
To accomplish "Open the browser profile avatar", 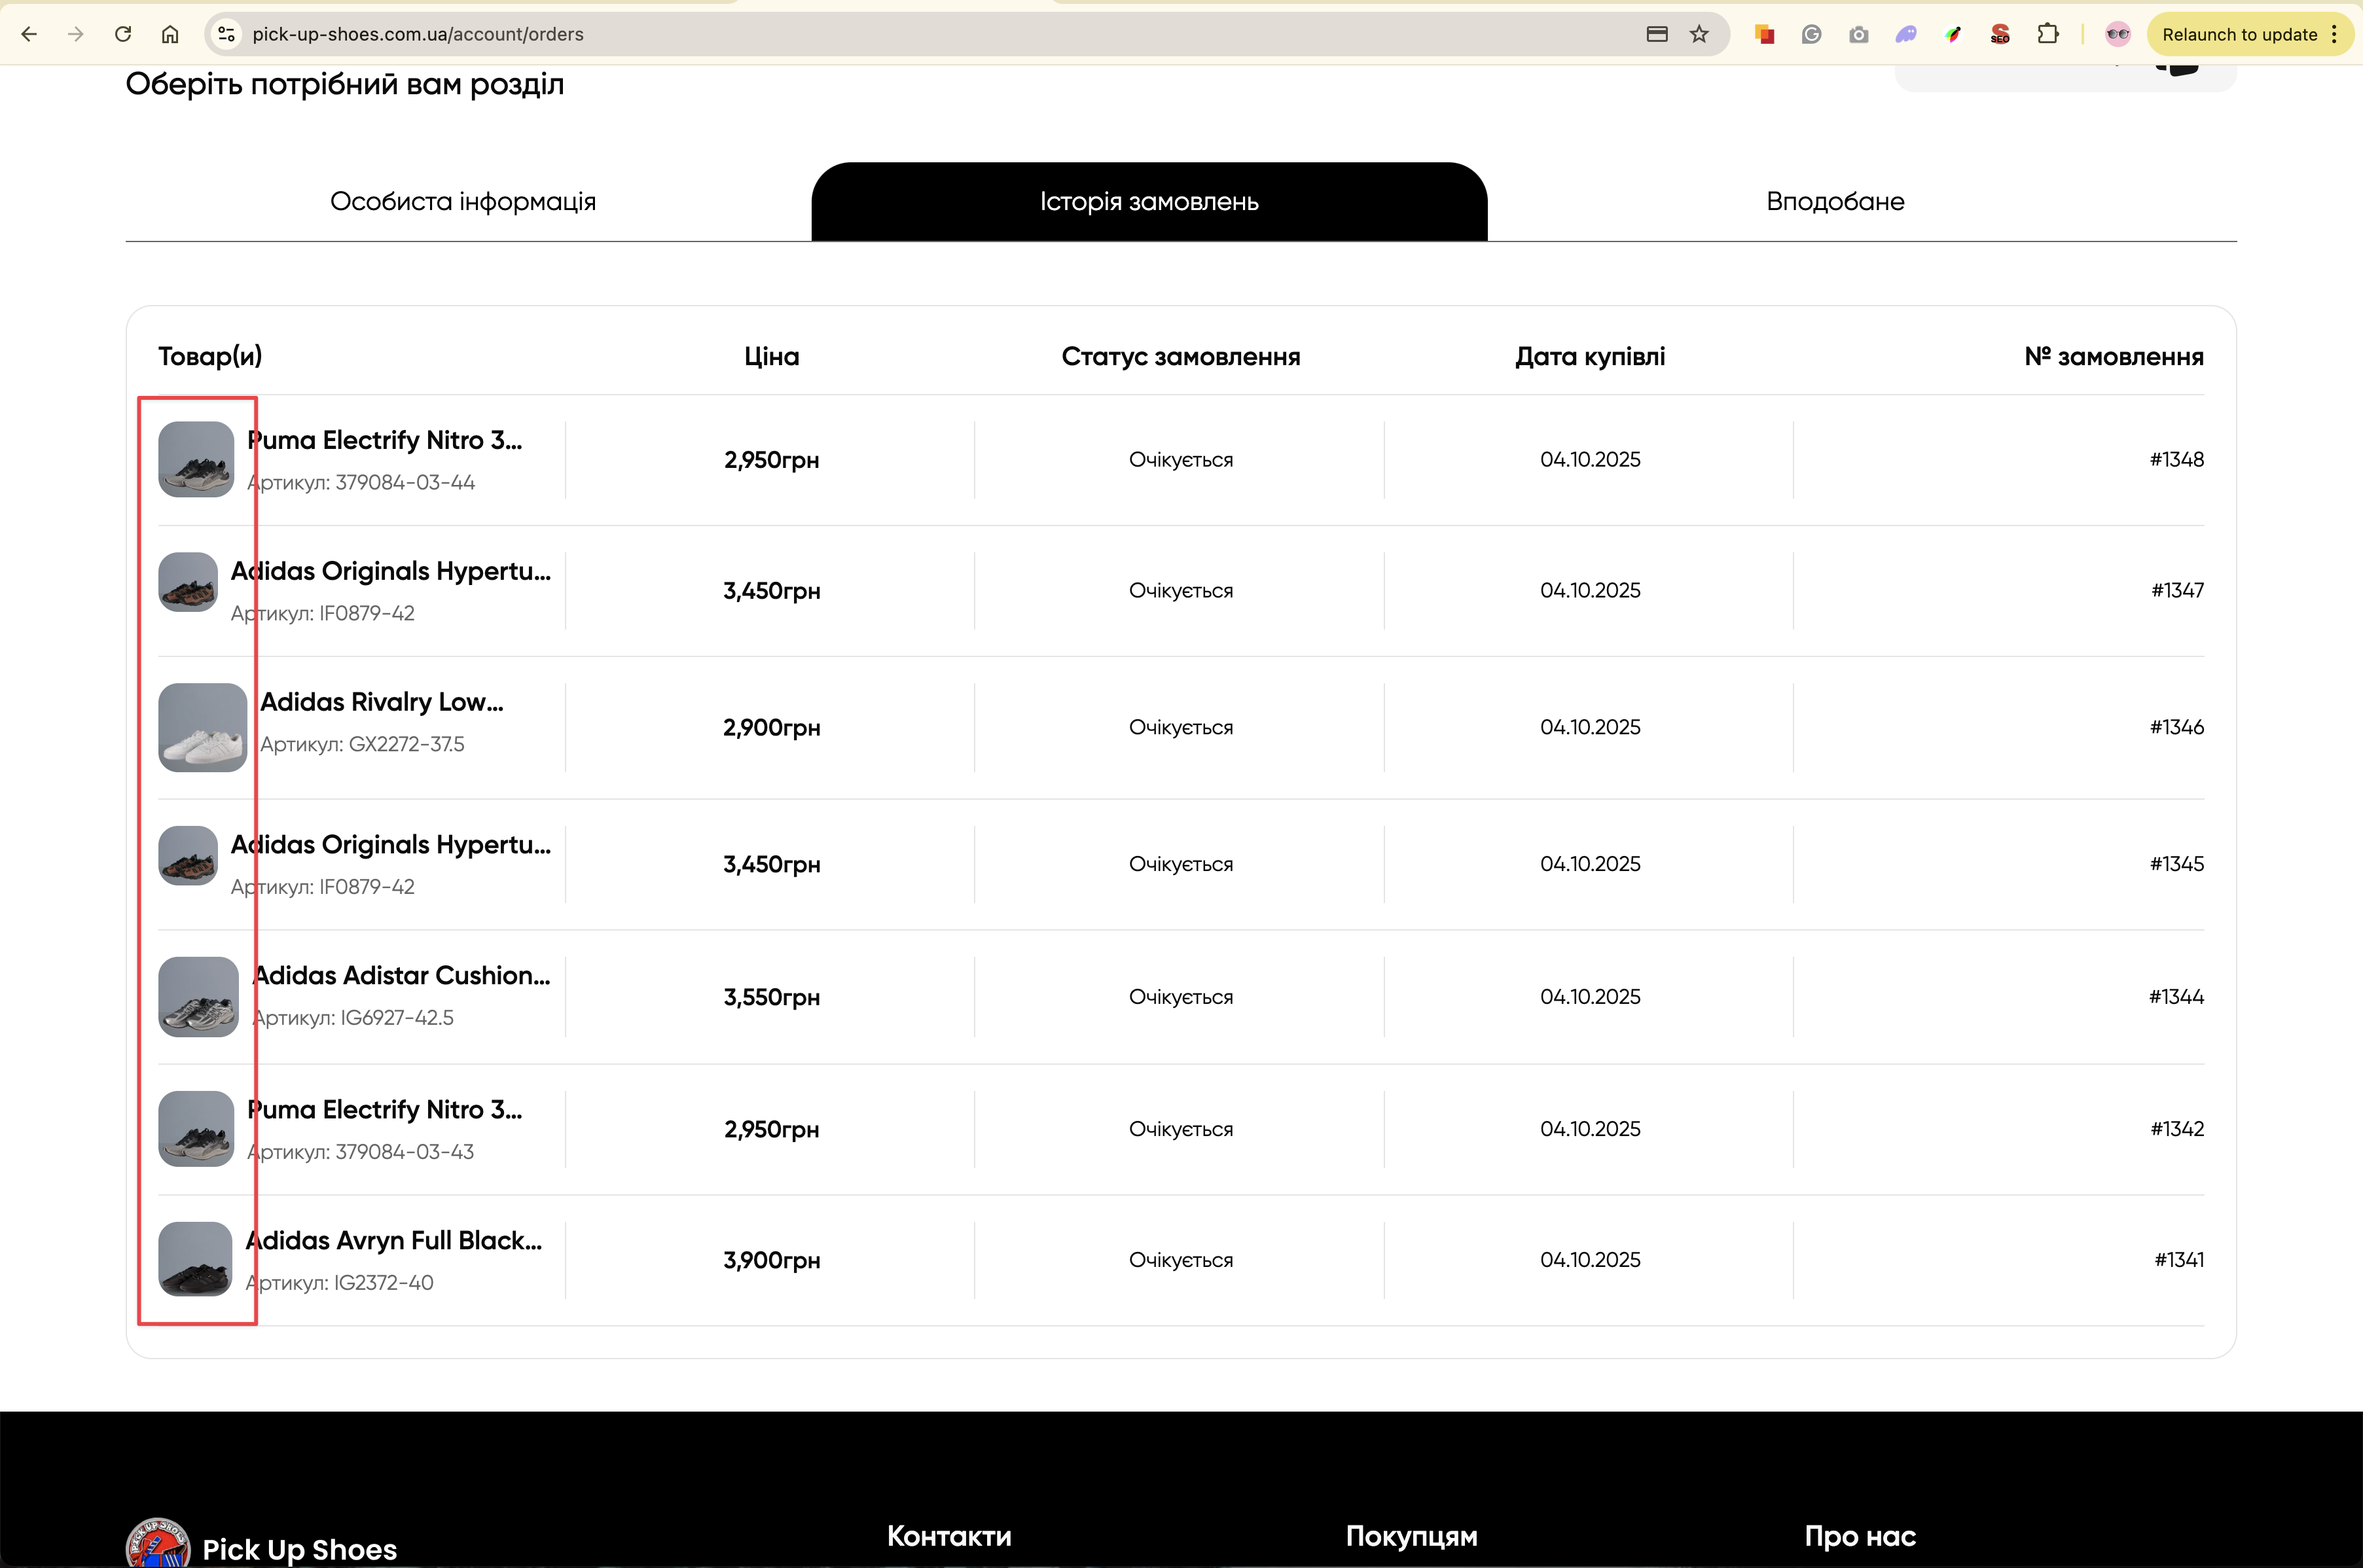I will click(2117, 34).
